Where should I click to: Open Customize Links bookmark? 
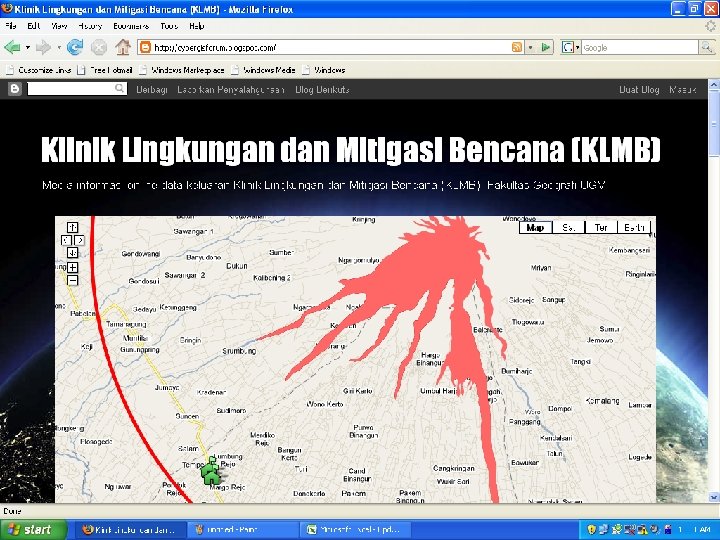(39, 70)
